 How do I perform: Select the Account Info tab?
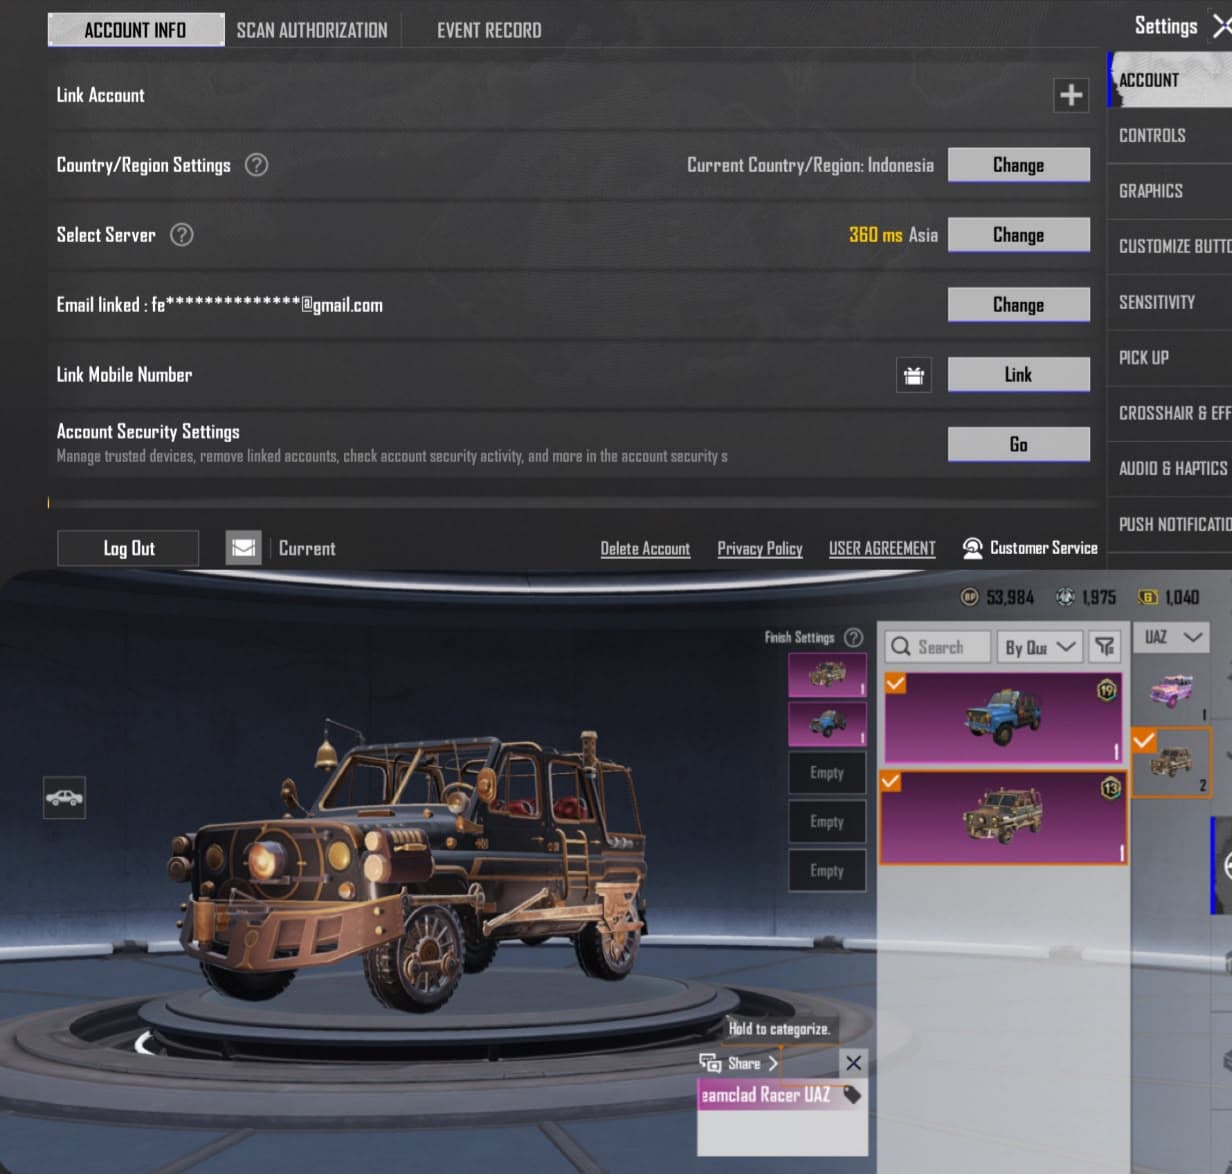coord(136,30)
